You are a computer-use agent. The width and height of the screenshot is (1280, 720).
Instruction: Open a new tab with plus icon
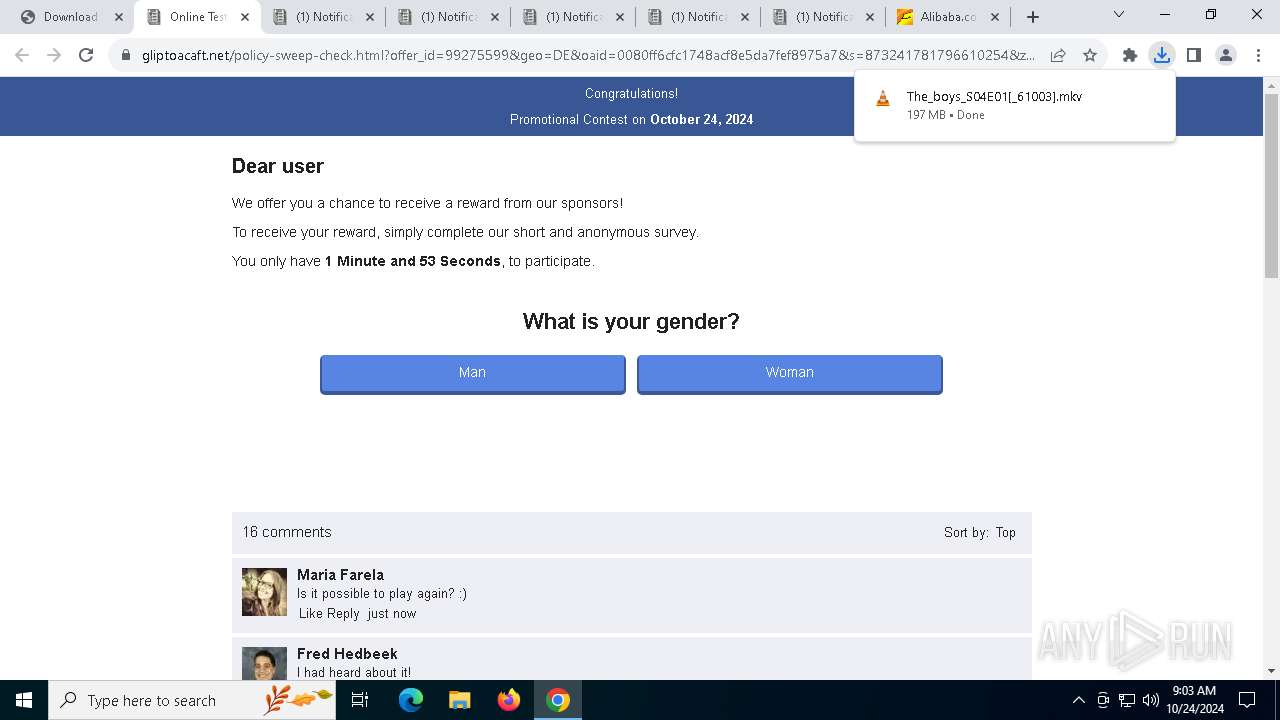(1033, 16)
